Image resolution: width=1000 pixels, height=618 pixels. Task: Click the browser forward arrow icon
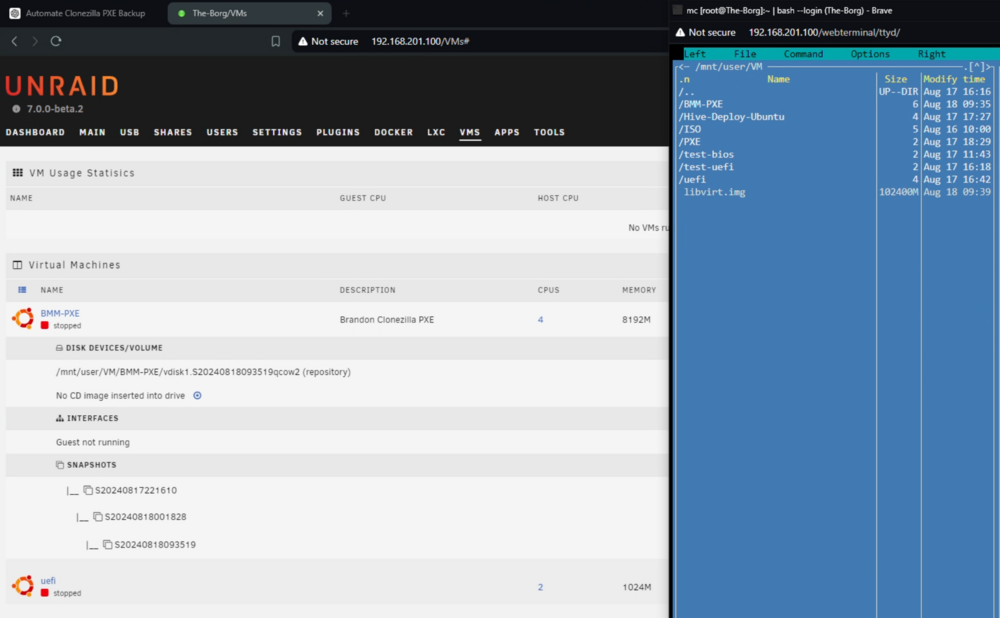point(35,41)
